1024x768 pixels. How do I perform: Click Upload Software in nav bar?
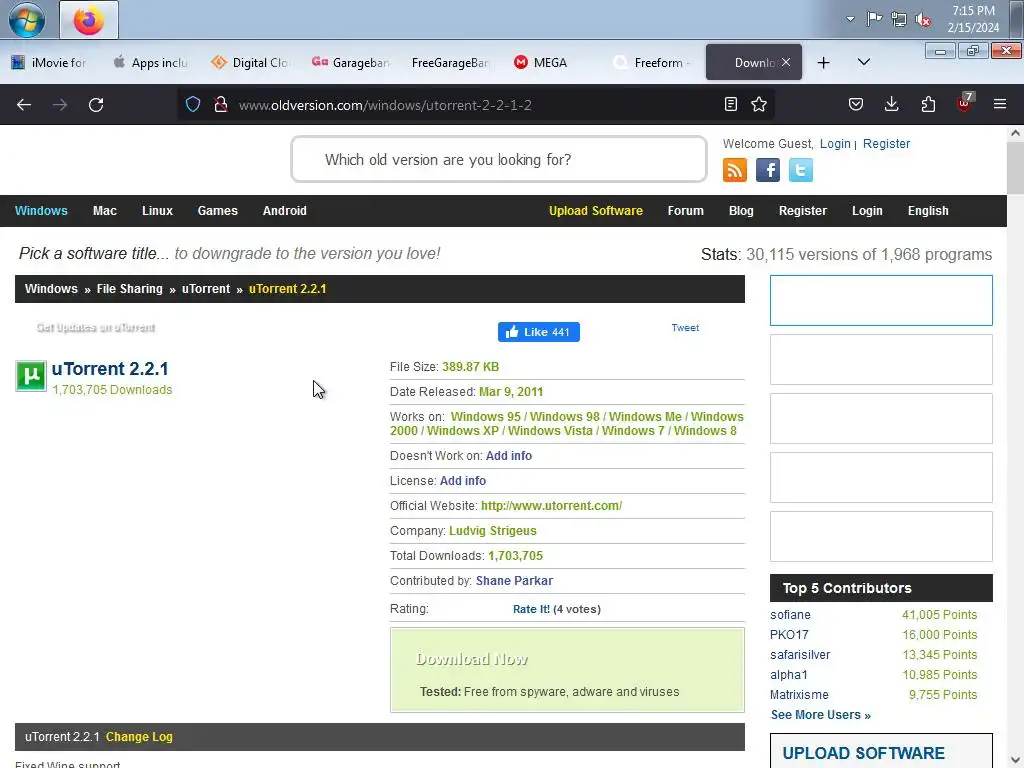point(596,211)
